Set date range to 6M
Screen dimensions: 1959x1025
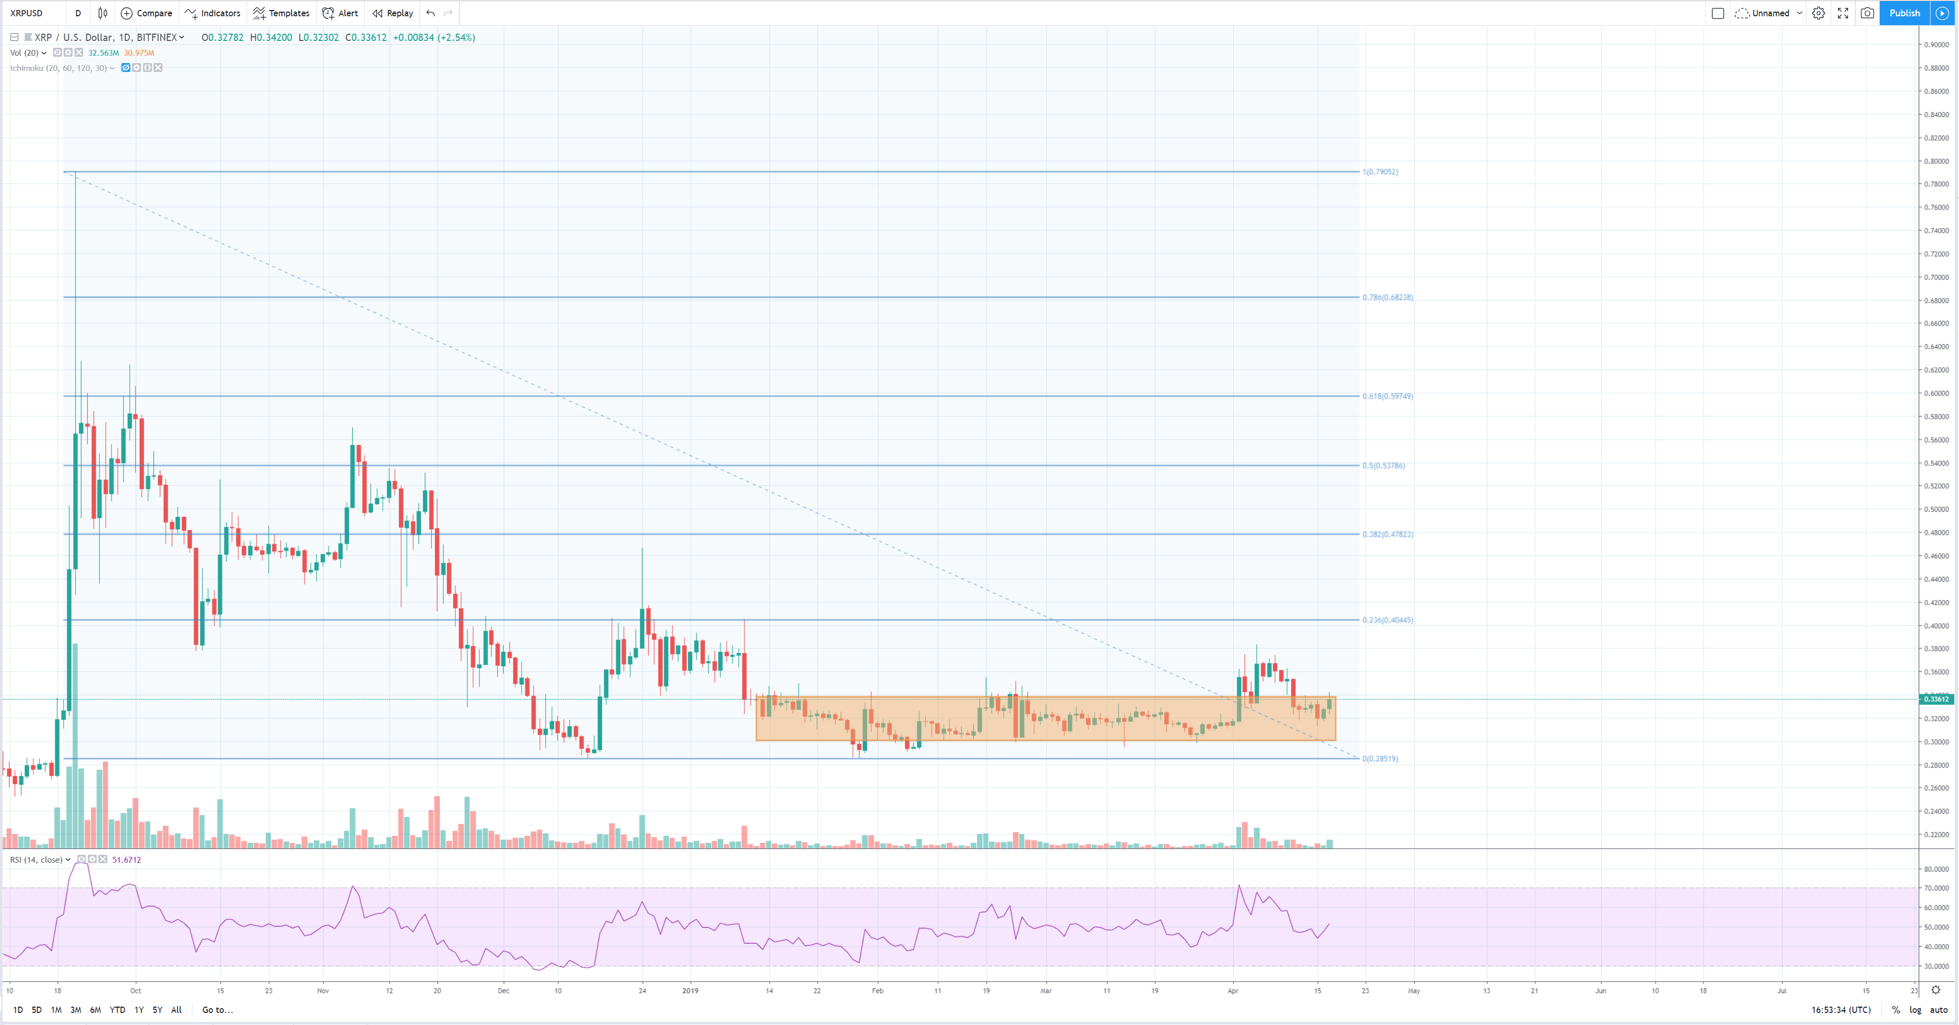click(x=95, y=1010)
